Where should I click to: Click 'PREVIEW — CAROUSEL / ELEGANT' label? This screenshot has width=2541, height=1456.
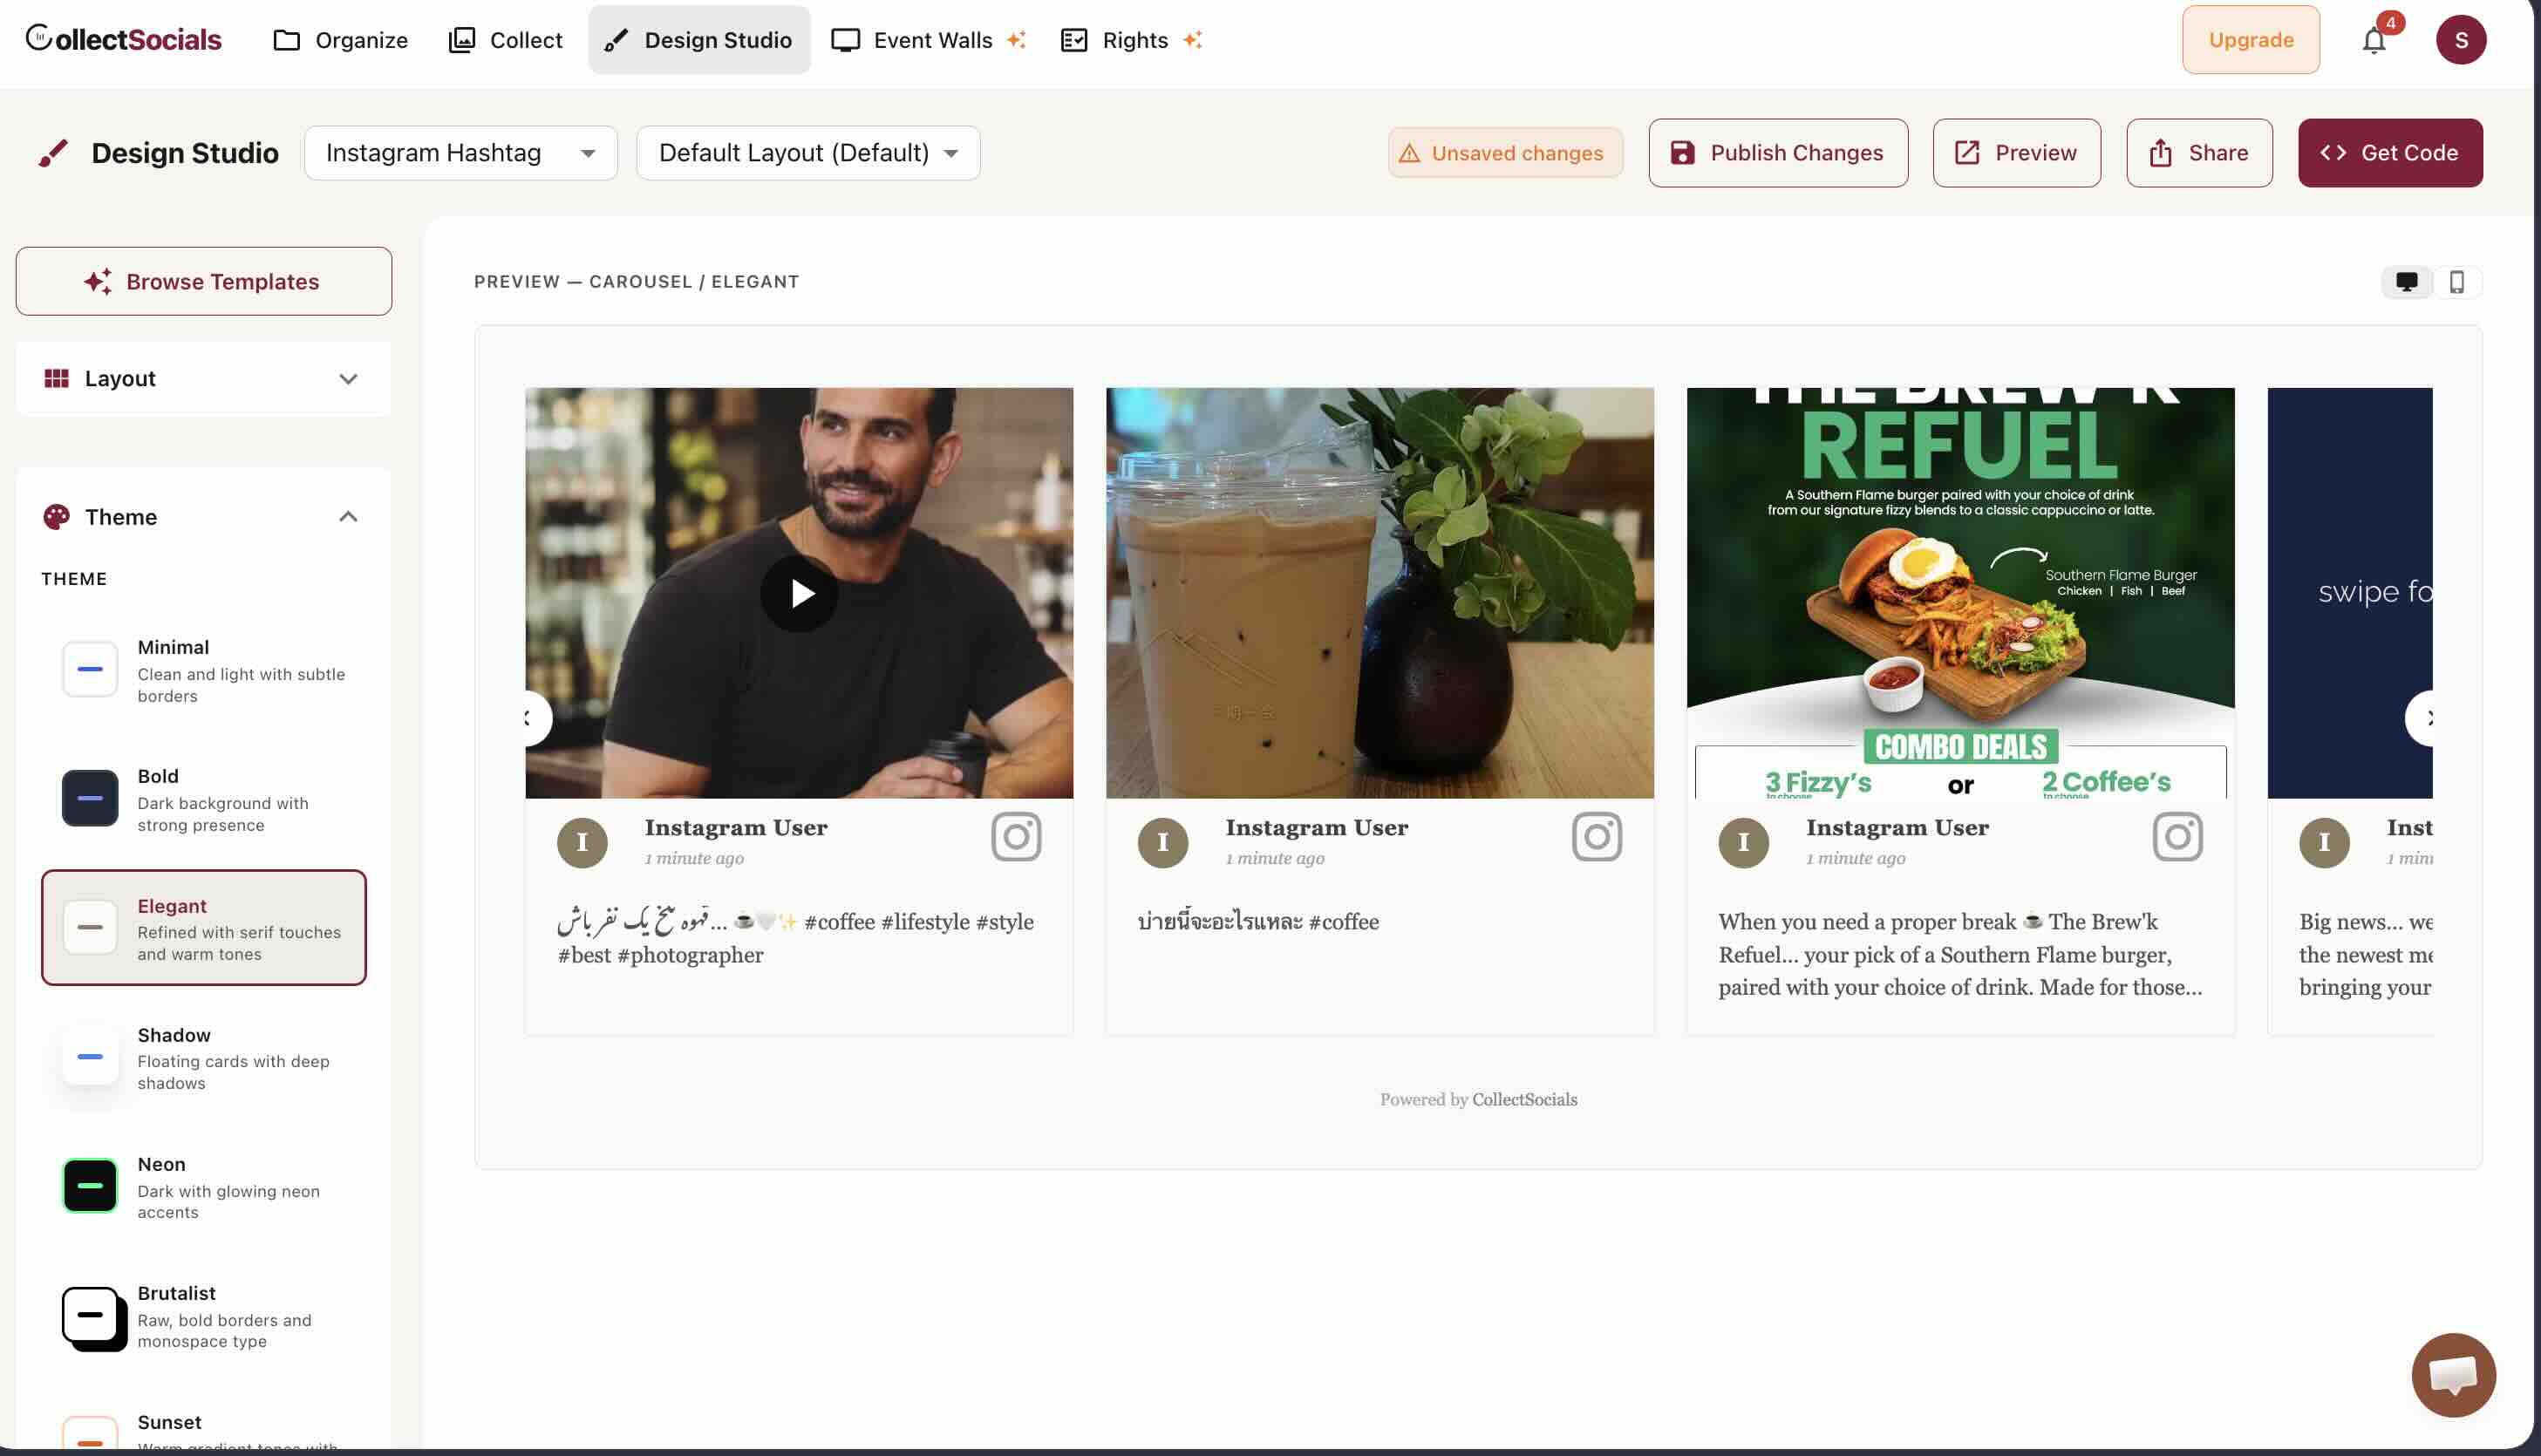(636, 282)
